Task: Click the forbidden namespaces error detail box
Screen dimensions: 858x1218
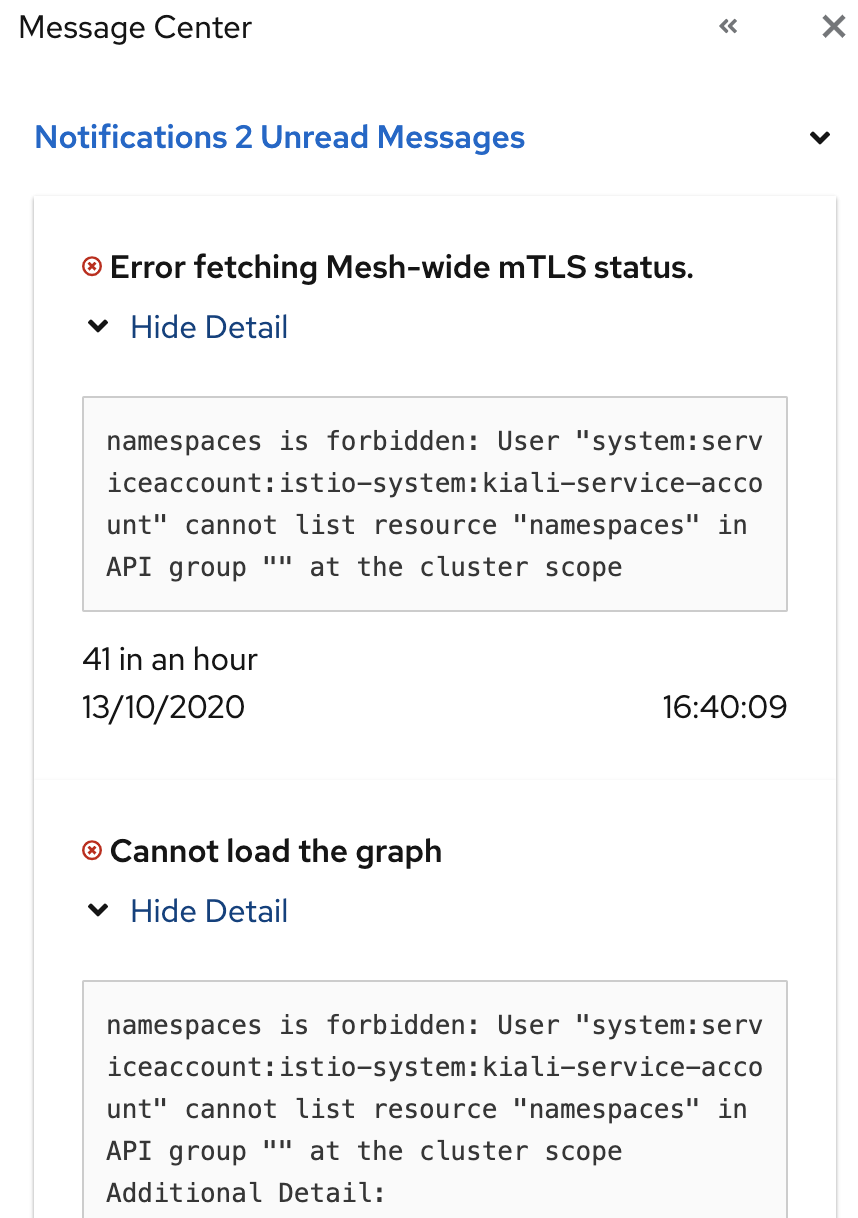Action: click(434, 503)
